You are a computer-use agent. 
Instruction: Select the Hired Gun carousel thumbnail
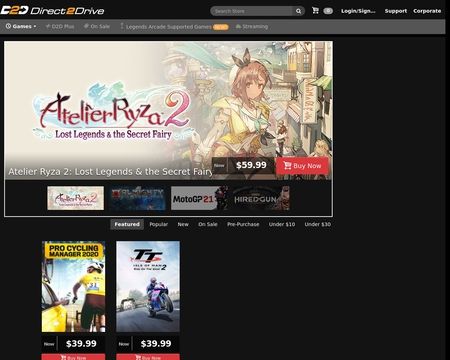click(x=261, y=198)
